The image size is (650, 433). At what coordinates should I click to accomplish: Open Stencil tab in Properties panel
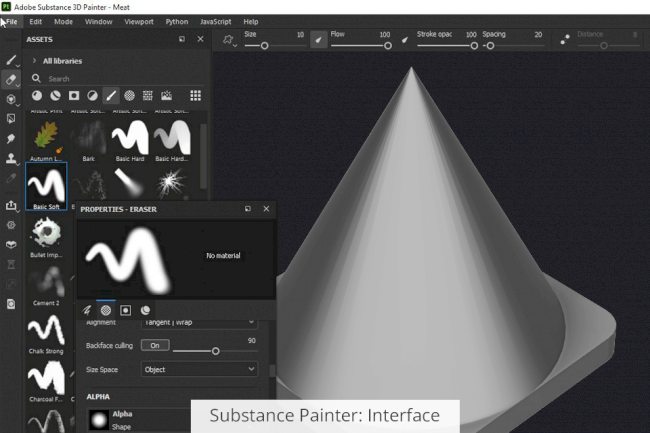pyautogui.click(x=125, y=310)
